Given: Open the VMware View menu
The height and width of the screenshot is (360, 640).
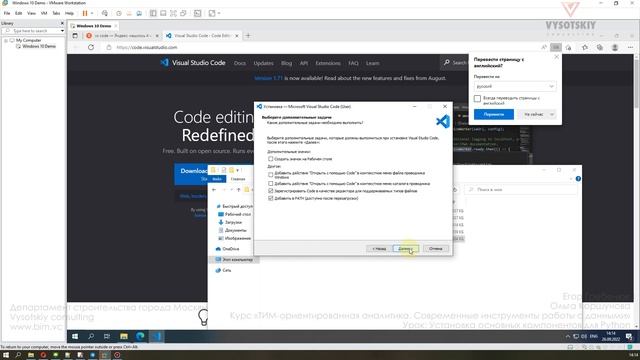Looking at the screenshot, I should click(x=31, y=13).
